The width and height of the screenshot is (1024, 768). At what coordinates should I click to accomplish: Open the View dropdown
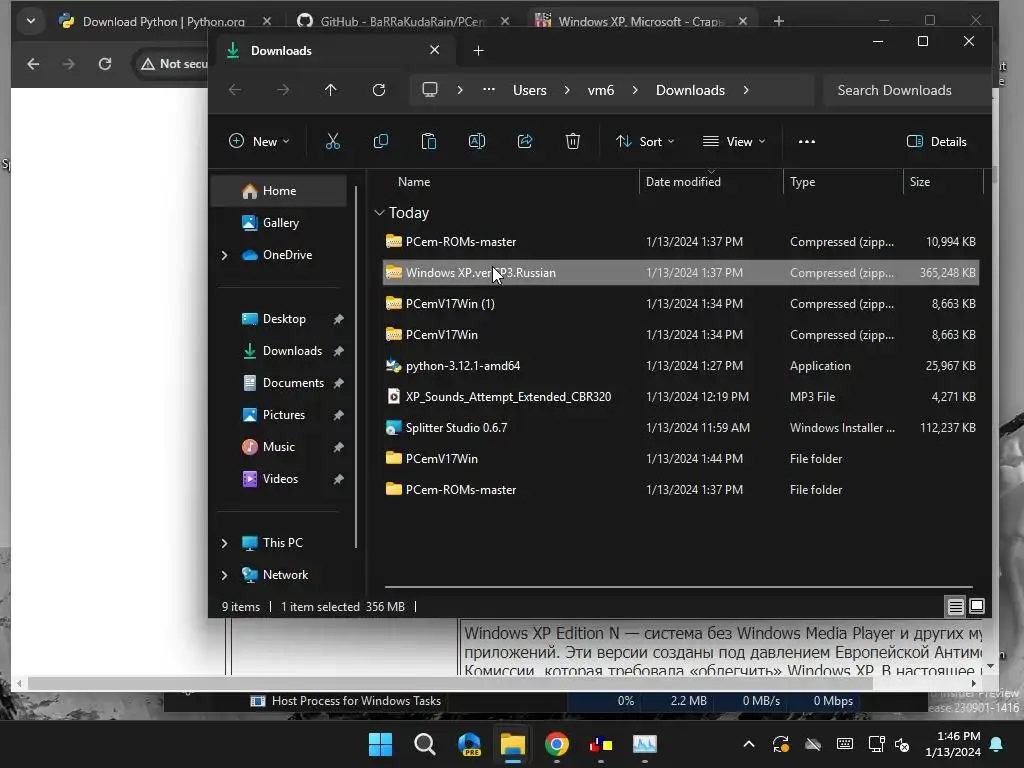[x=734, y=141]
